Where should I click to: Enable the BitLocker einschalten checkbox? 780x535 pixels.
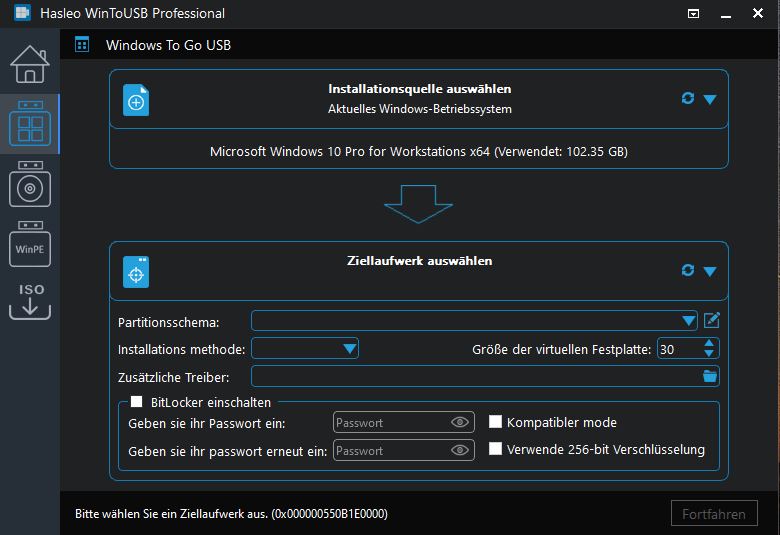pos(136,402)
